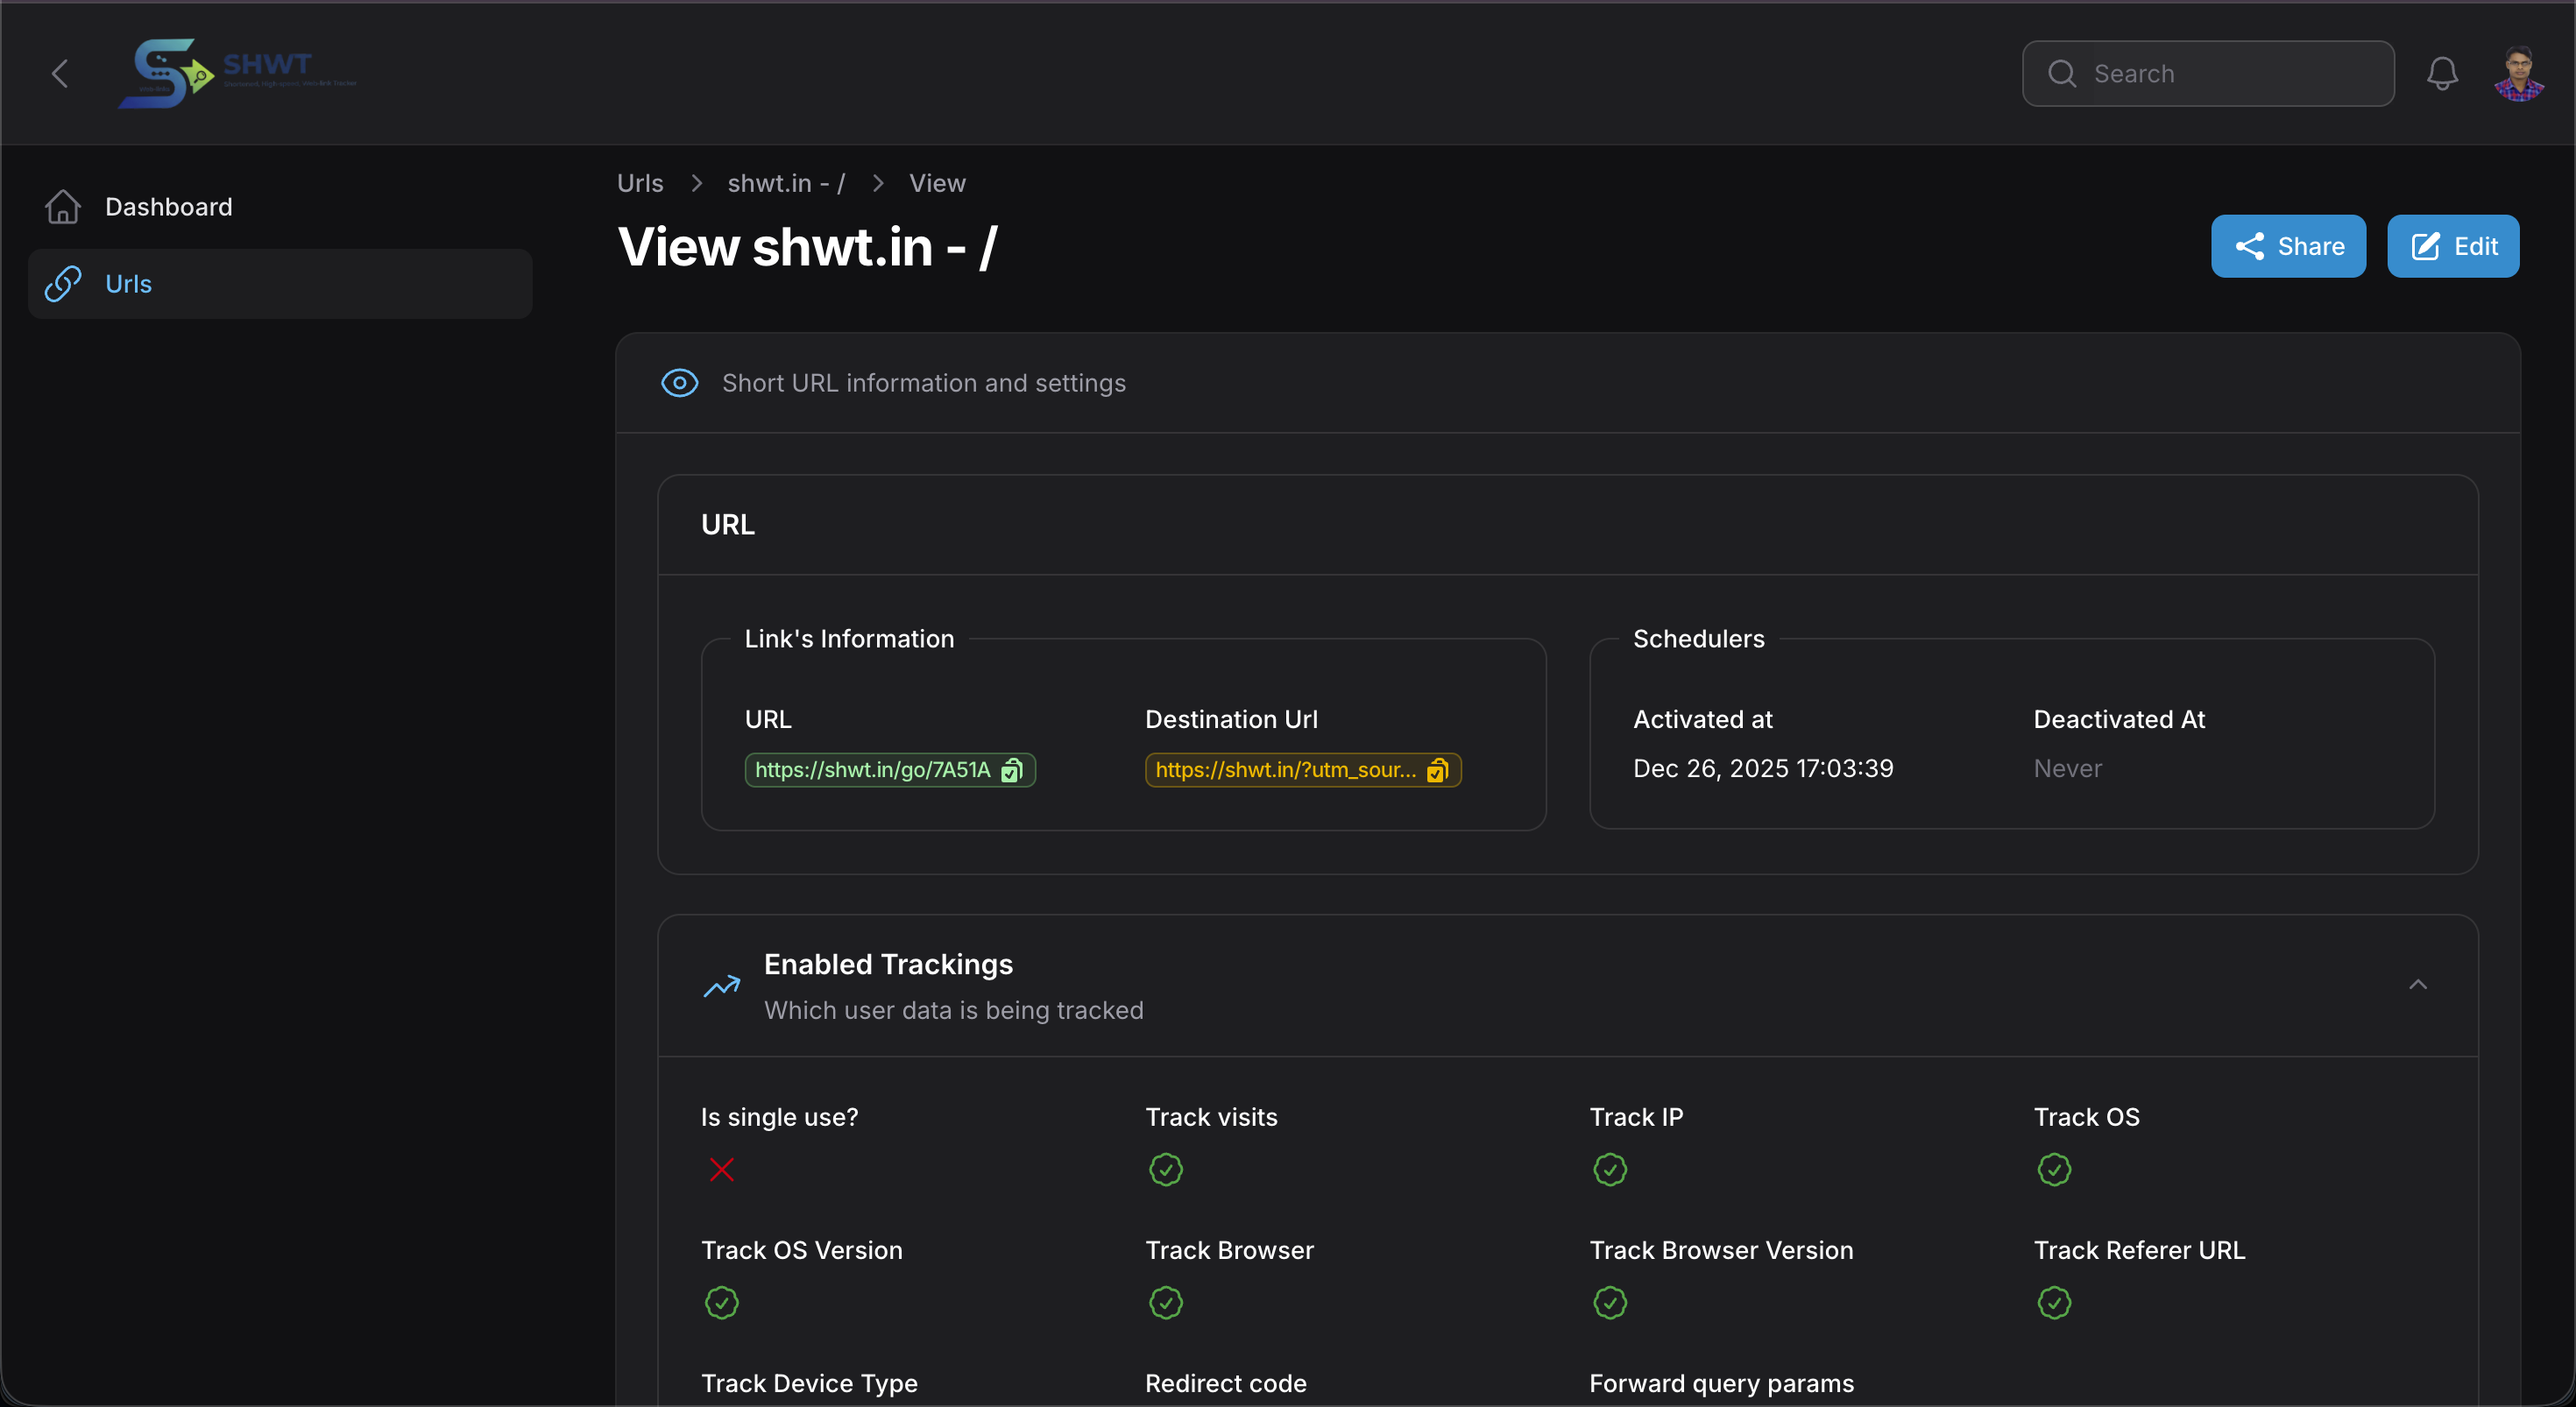This screenshot has width=2576, height=1407.
Task: Click the home icon beside Dashboard
Action: 61,206
